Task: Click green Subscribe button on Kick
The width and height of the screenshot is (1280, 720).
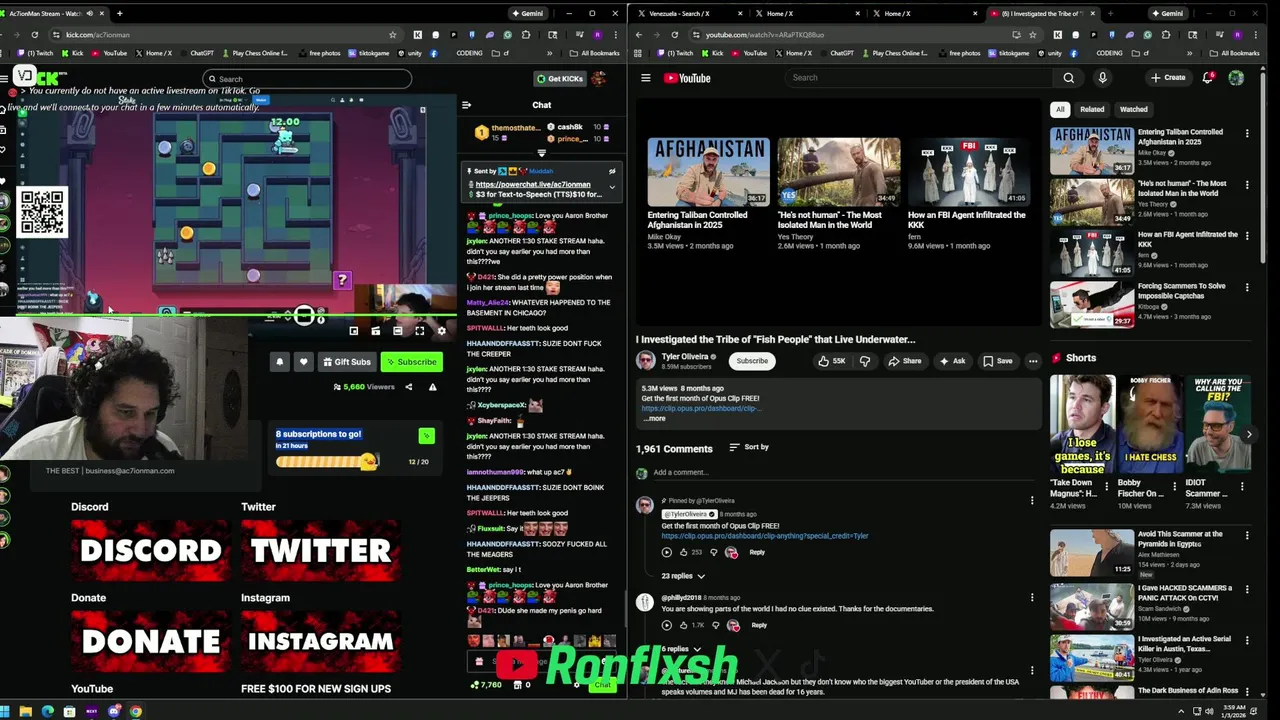Action: (411, 362)
